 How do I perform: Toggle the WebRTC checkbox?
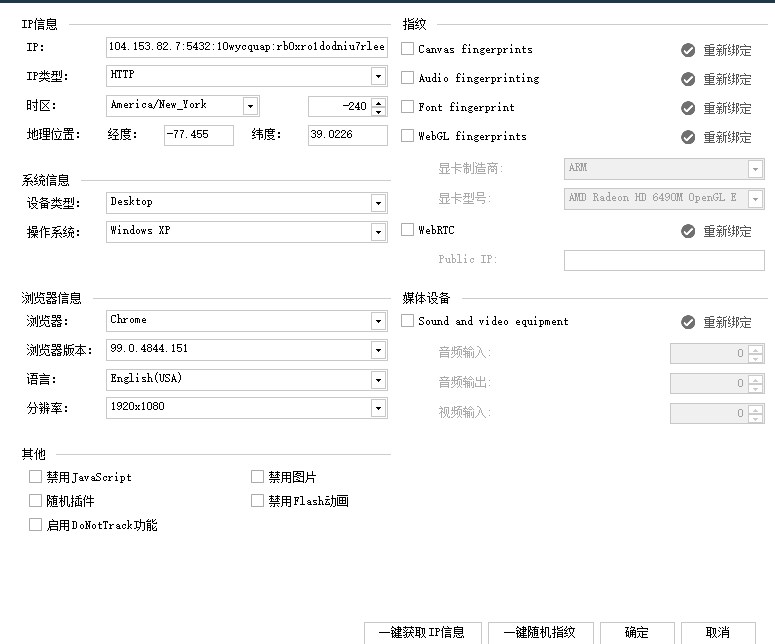[407, 229]
